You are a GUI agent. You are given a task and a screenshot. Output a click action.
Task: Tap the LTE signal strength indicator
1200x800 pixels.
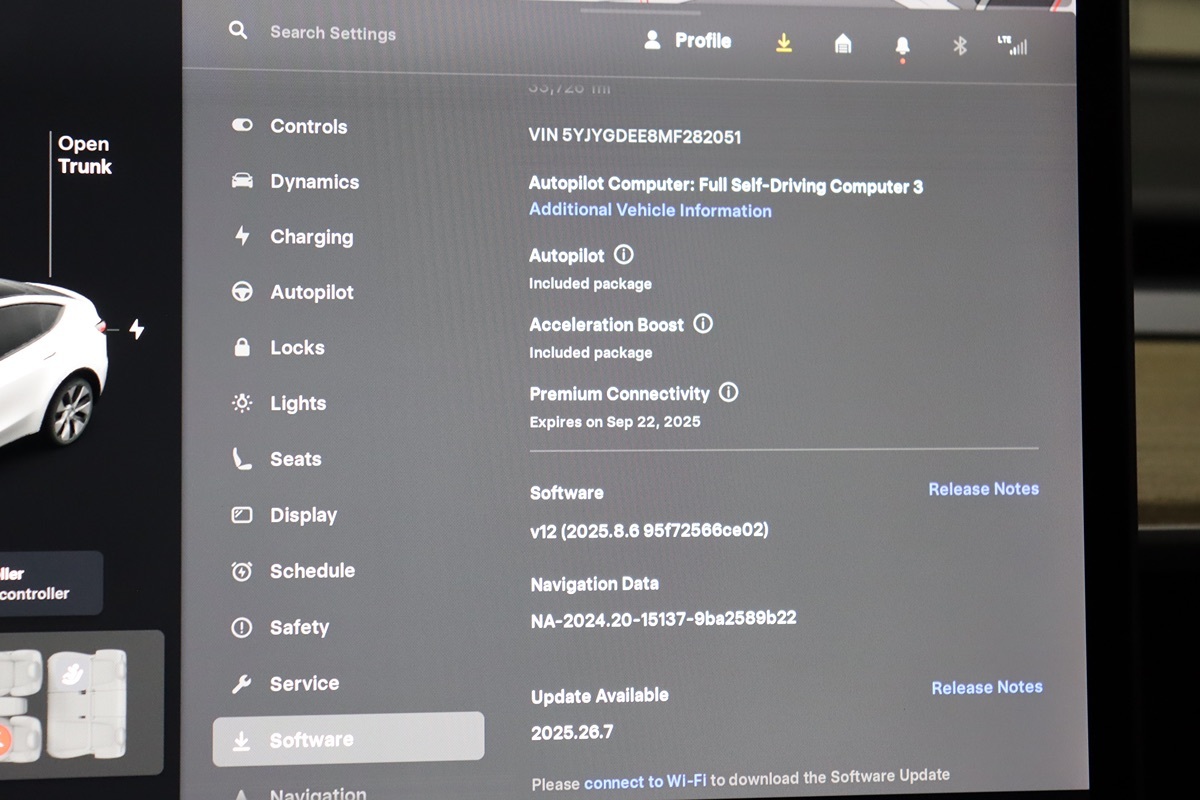coord(1012,45)
